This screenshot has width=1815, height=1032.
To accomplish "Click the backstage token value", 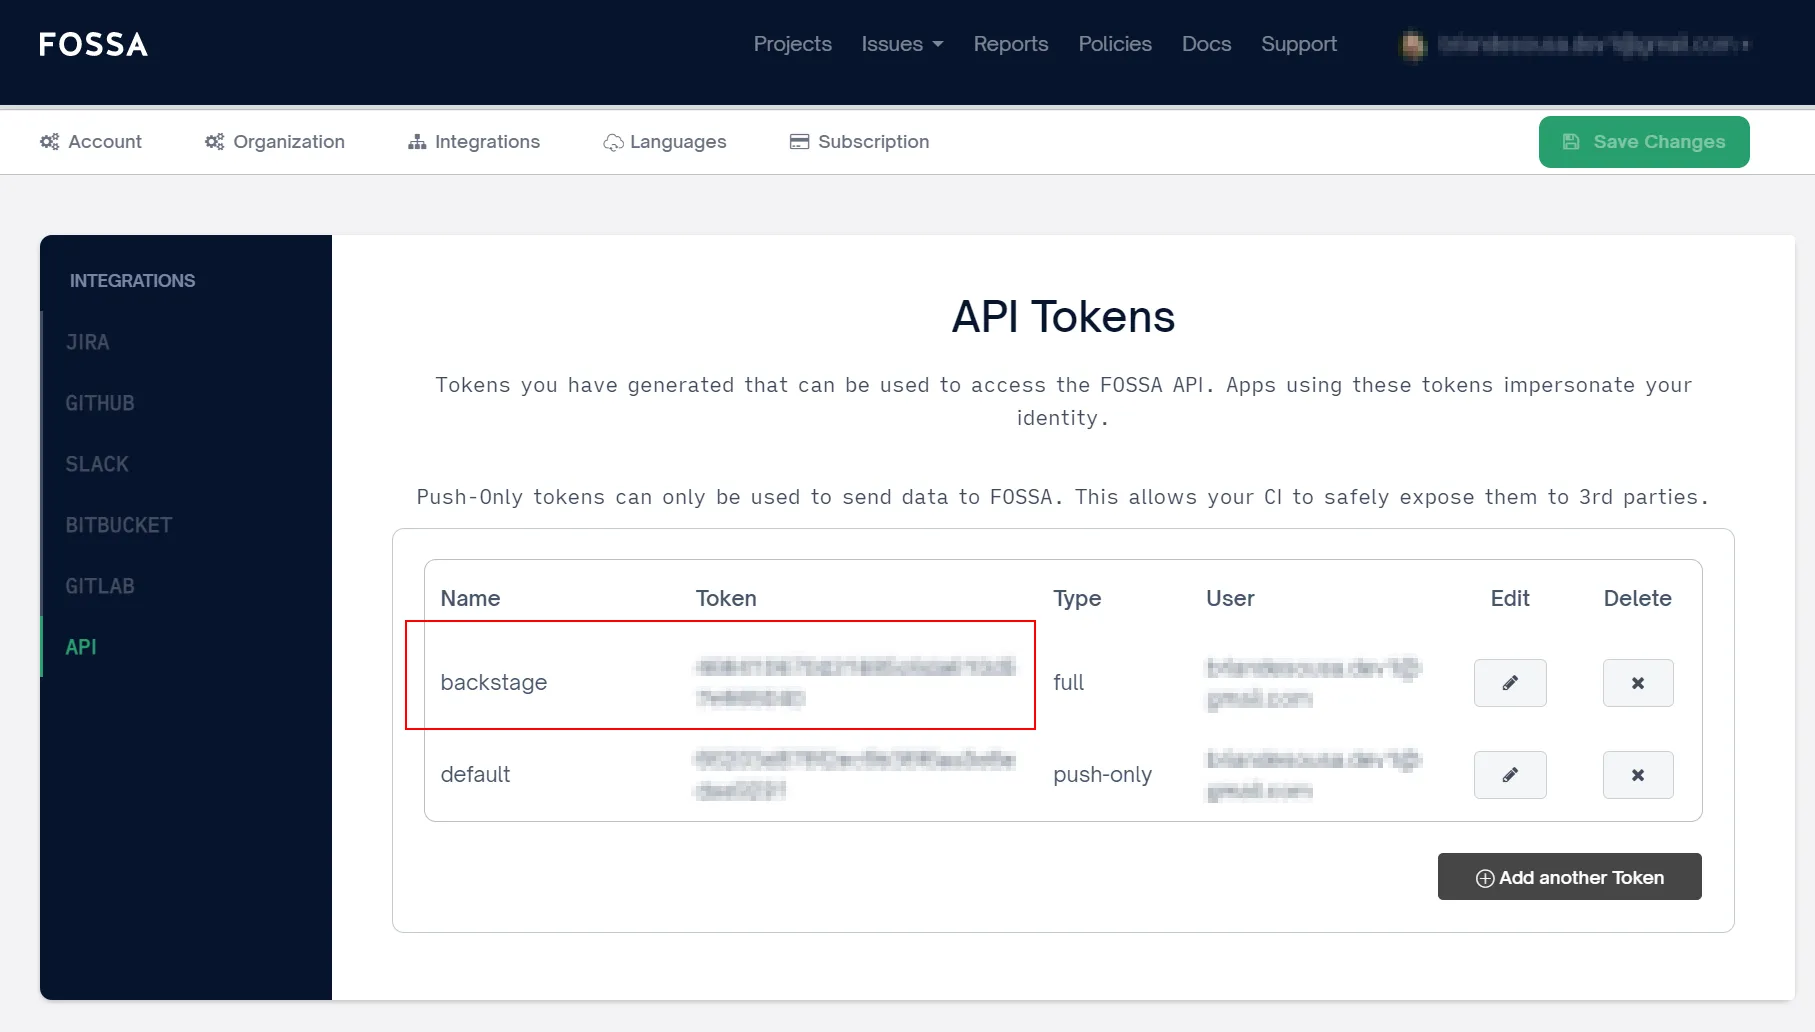I will tap(855, 682).
